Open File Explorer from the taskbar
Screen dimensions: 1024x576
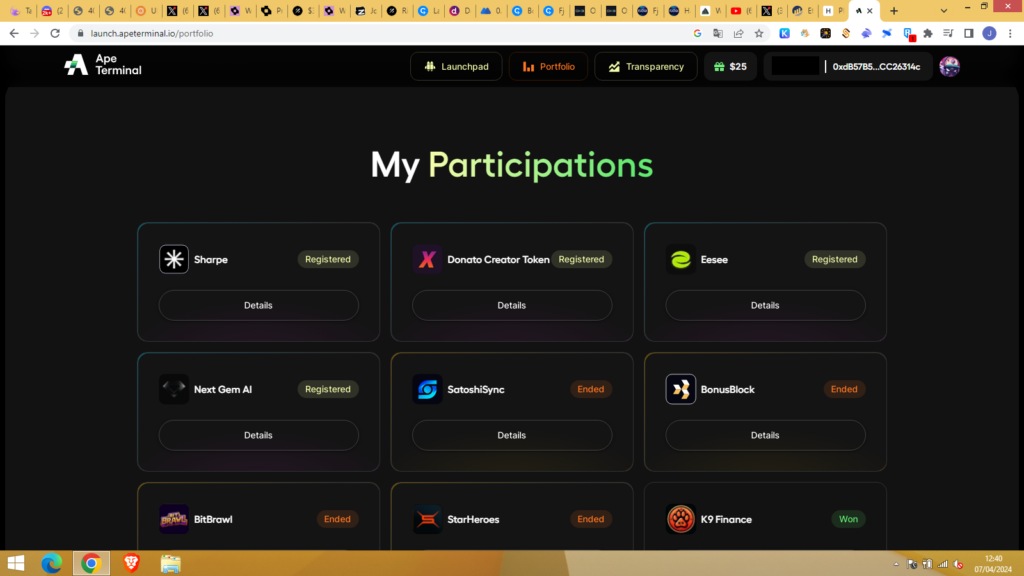(x=170, y=563)
